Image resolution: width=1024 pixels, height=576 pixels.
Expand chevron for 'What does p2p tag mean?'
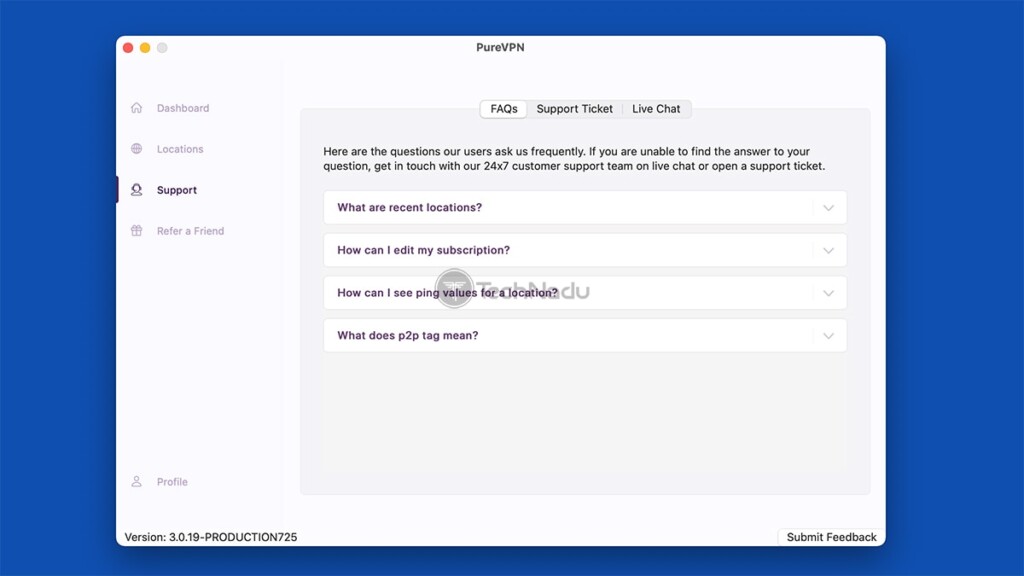828,336
